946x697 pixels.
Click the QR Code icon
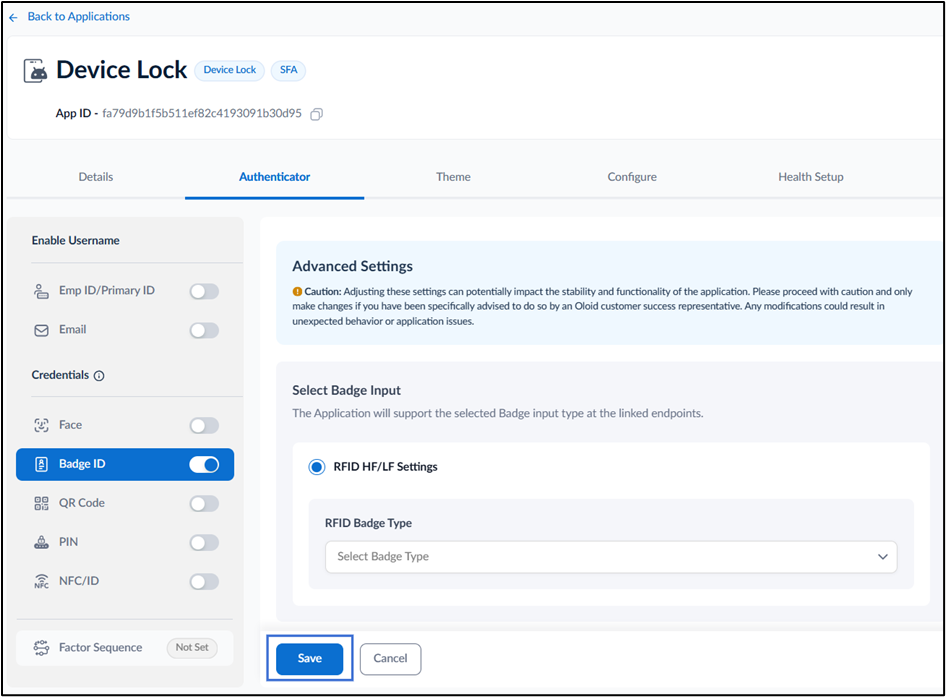click(x=41, y=503)
